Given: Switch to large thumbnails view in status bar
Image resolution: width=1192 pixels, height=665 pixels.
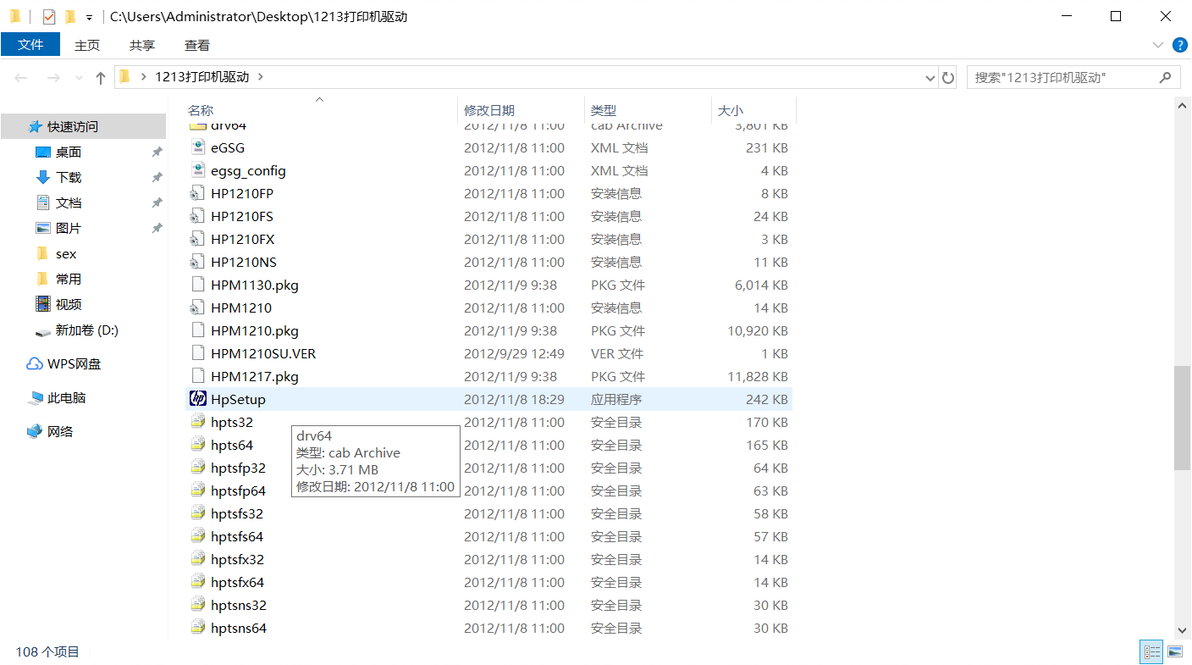Looking at the screenshot, I should click(x=1177, y=651).
